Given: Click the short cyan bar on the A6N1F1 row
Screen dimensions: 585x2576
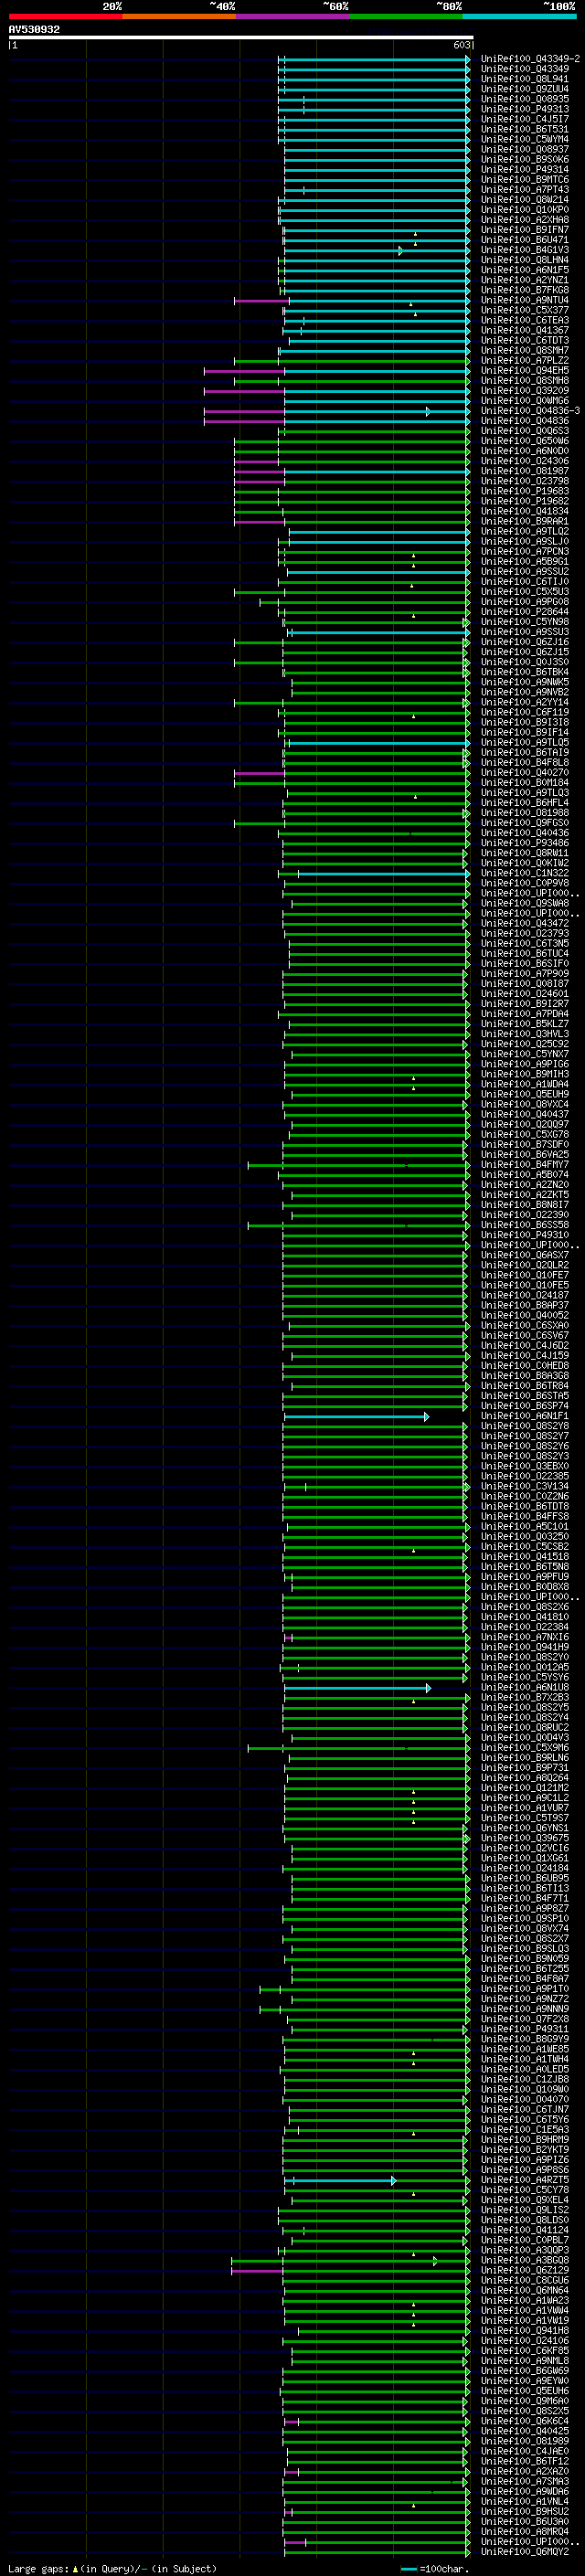Looking at the screenshot, I should pos(357,1416).
